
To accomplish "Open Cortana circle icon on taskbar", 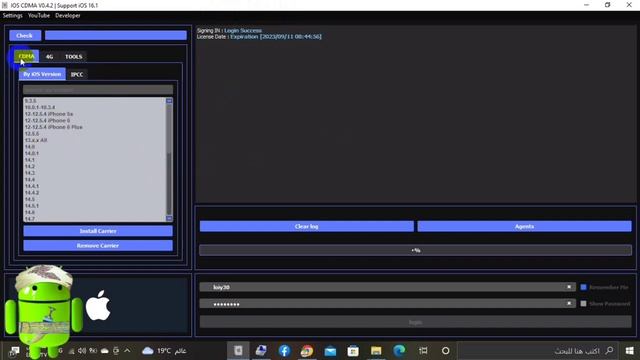I will [x=446, y=351].
